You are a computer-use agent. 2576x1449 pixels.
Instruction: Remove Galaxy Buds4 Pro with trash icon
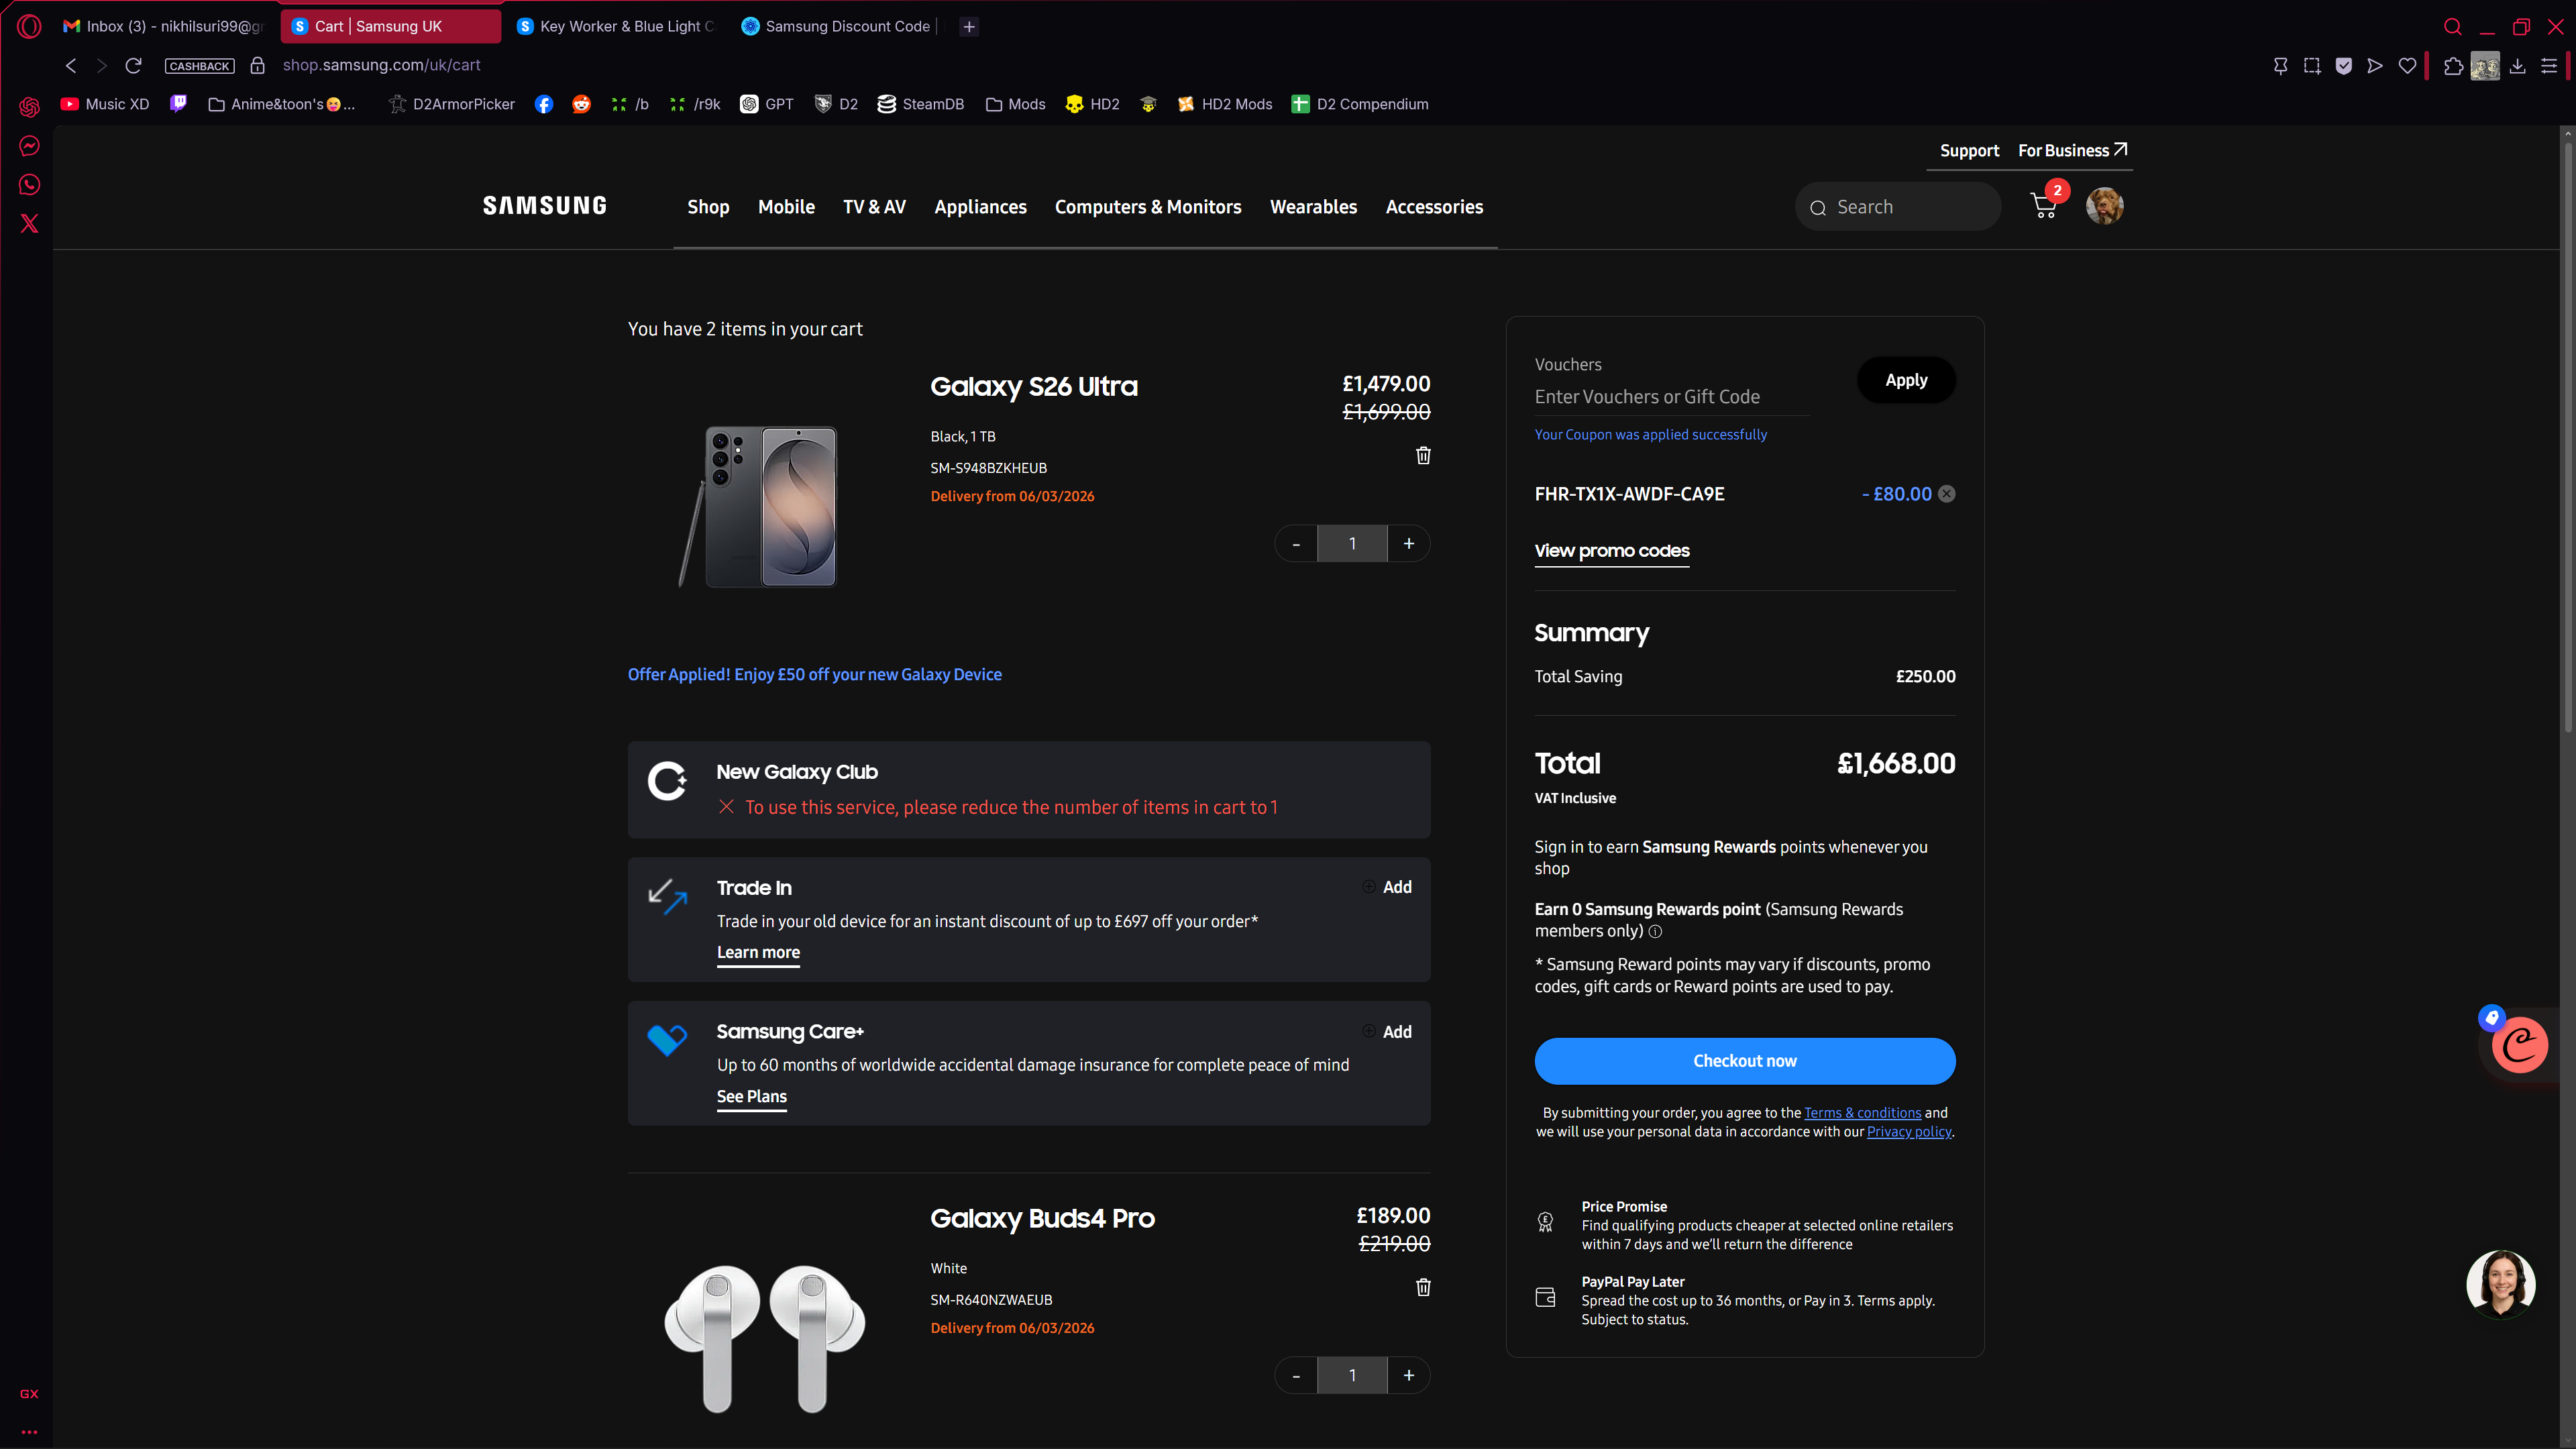tap(1423, 1287)
